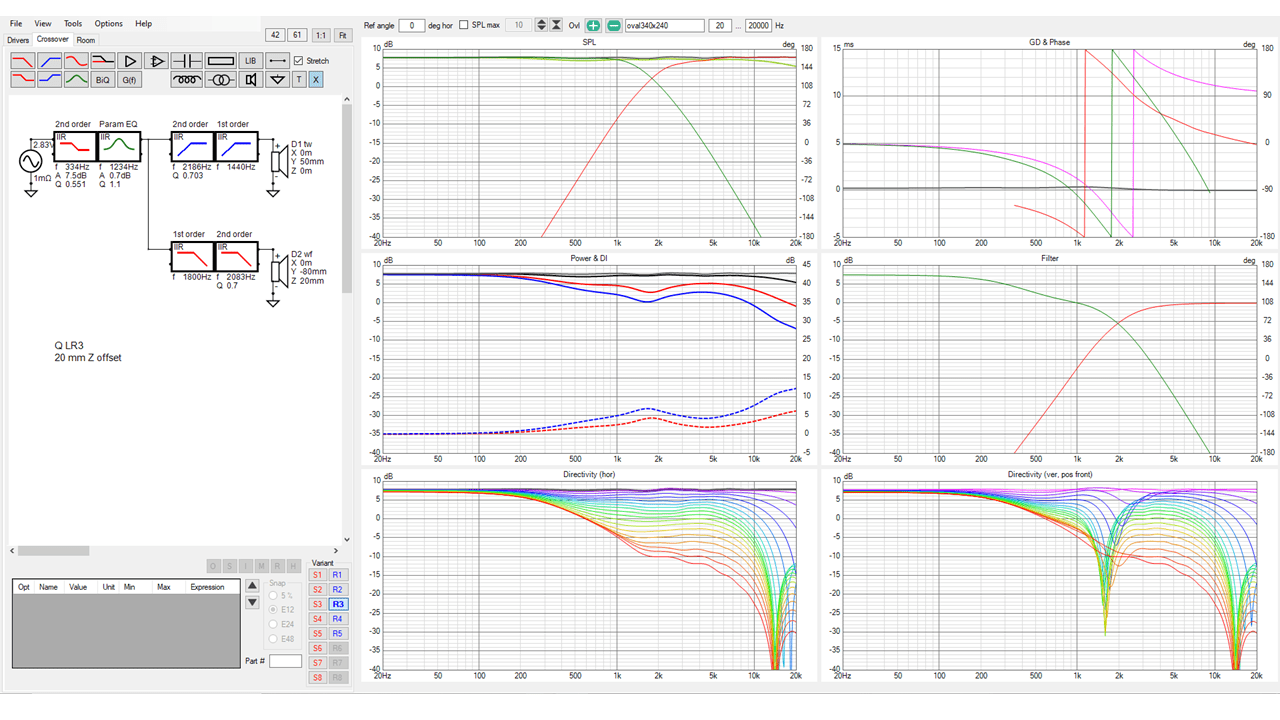The width and height of the screenshot is (1280, 720).
Task: Set schematic zoom with 1:1 button
Action: click(321, 35)
